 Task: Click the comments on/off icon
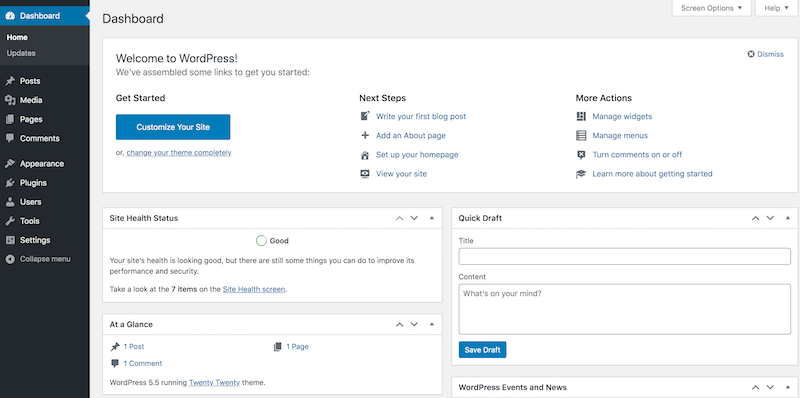click(581, 155)
